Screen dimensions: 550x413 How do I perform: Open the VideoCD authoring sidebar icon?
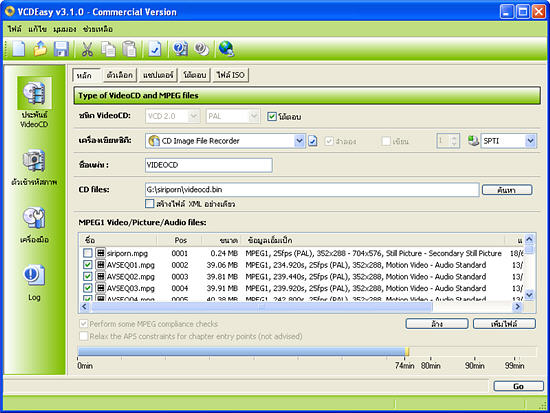point(34,93)
